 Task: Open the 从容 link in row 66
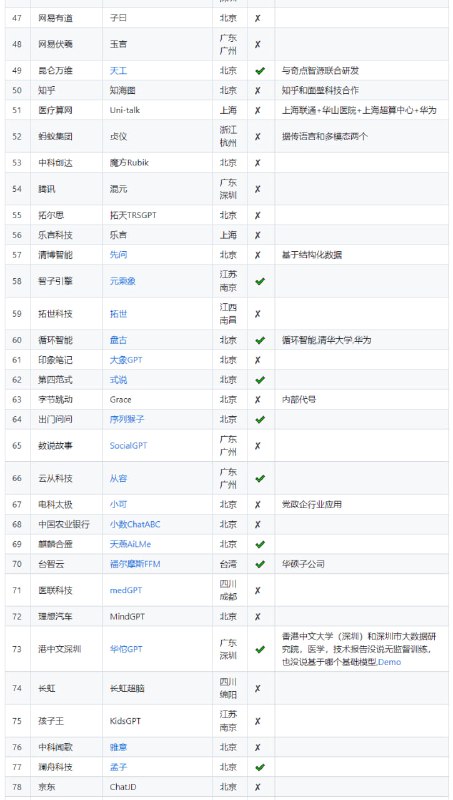coord(118,478)
